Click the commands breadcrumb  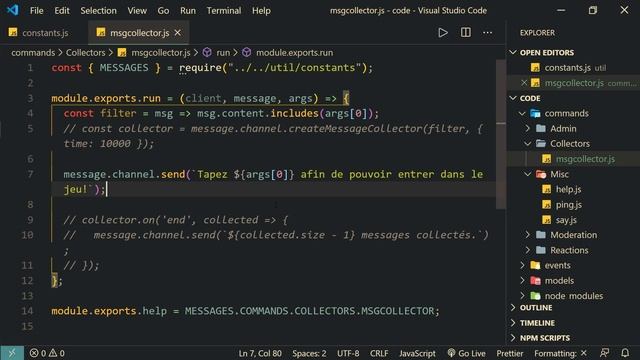click(33, 53)
